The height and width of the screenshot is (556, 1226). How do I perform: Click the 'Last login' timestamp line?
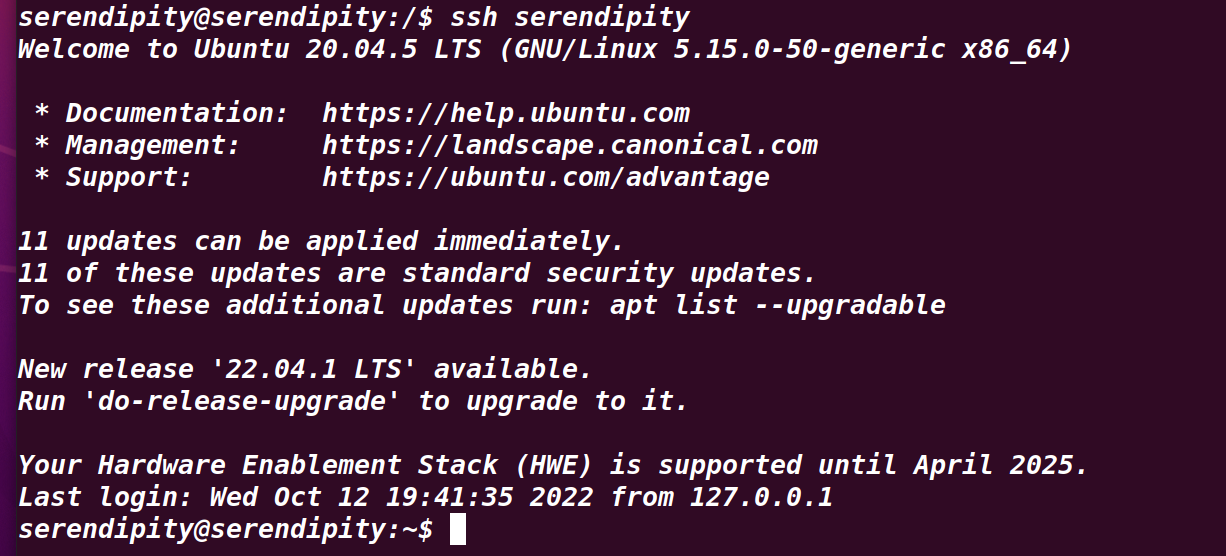425,497
